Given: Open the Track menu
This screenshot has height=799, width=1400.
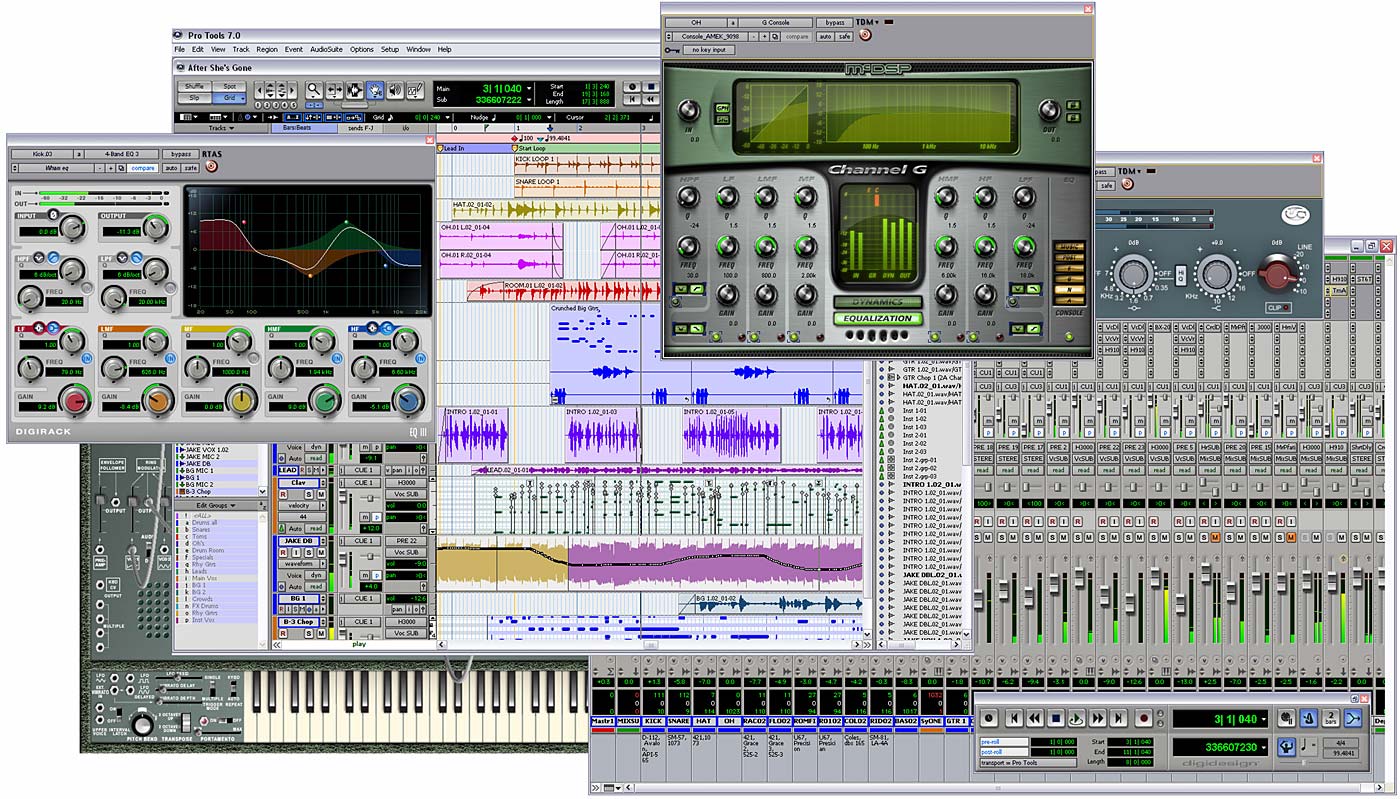Looking at the screenshot, I should (x=241, y=49).
